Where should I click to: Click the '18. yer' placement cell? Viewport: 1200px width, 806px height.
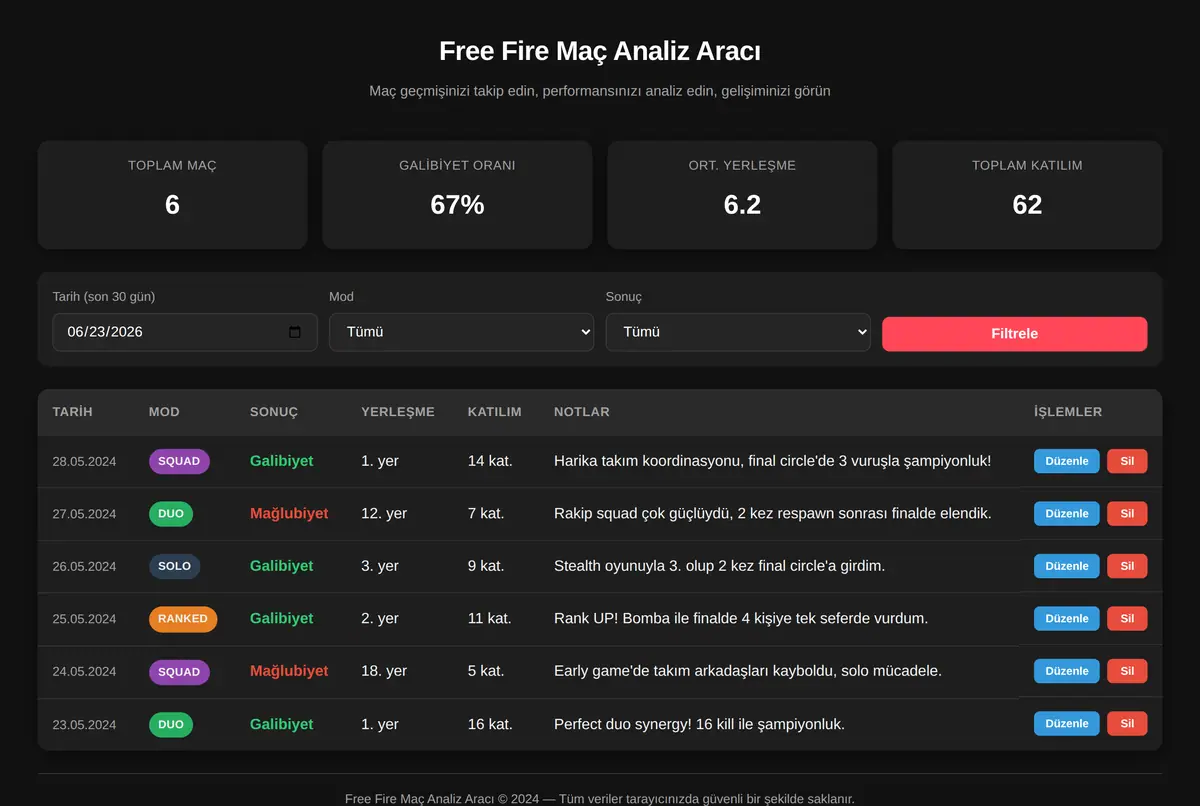(384, 671)
